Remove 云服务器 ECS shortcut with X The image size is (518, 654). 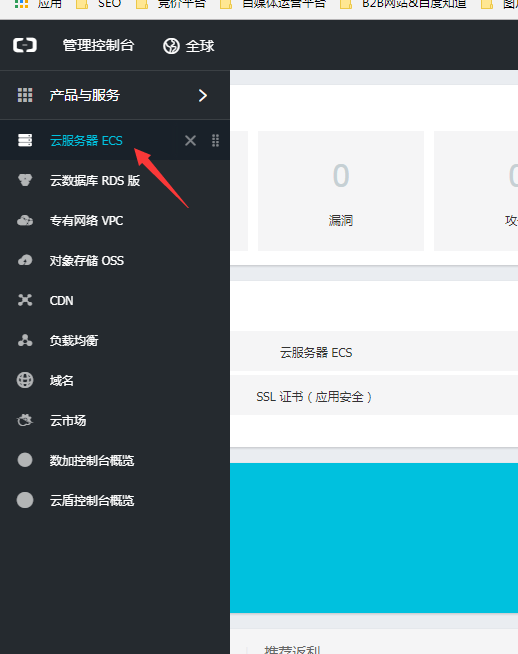tap(190, 141)
